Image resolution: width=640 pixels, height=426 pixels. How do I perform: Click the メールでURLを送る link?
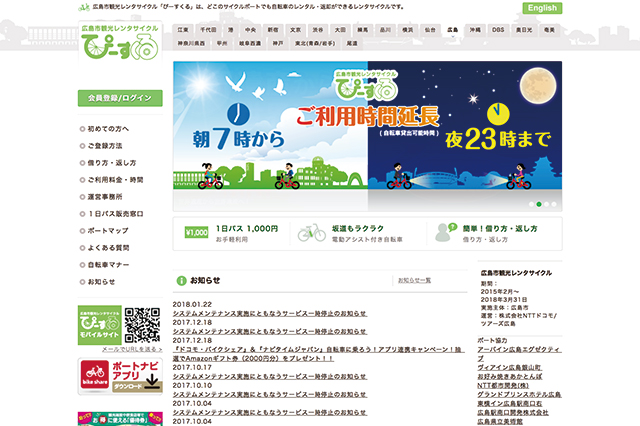pos(132,349)
